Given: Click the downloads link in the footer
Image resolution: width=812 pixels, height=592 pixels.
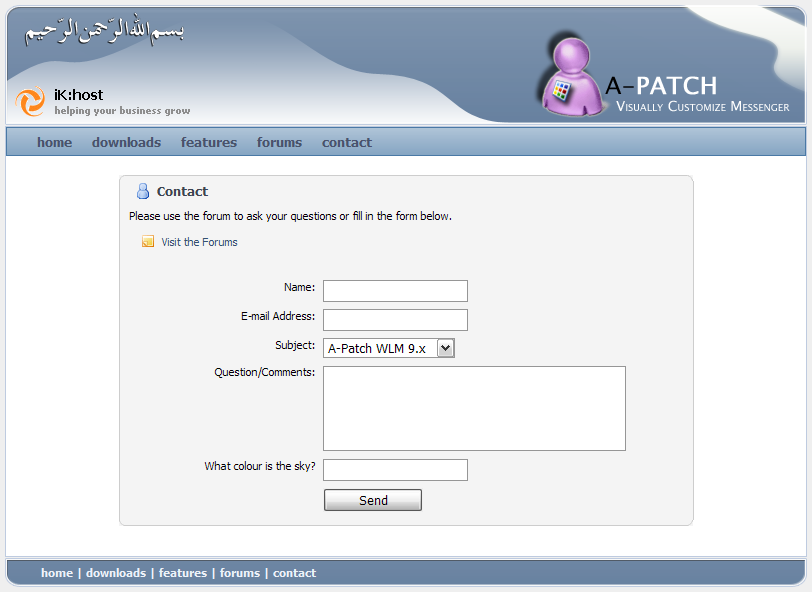Looking at the screenshot, I should pyautogui.click(x=116, y=573).
